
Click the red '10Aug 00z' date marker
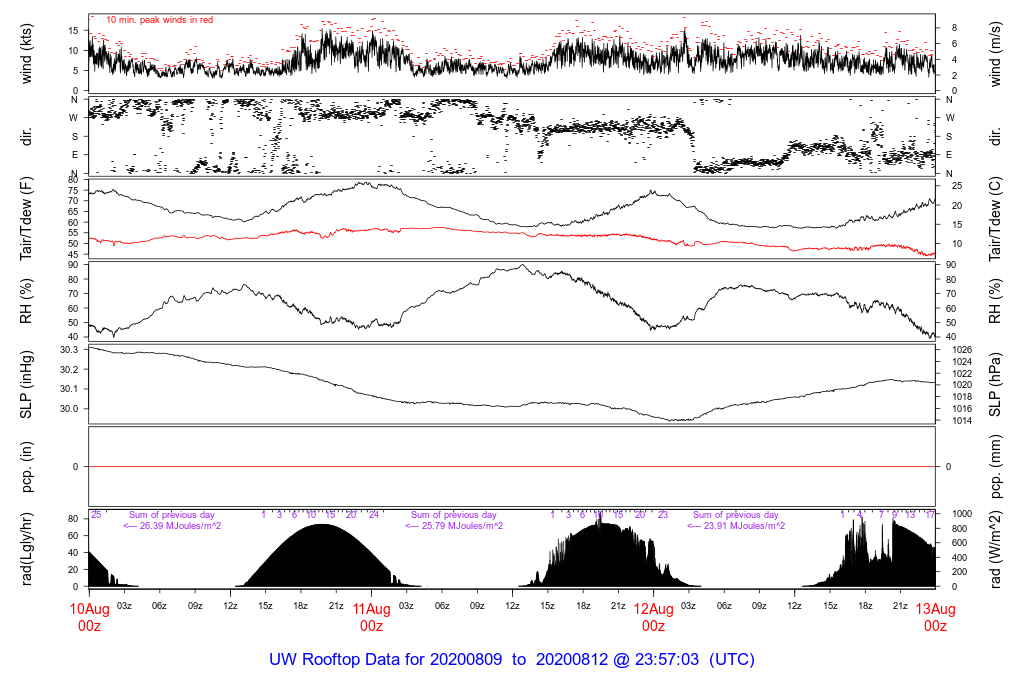89,617
